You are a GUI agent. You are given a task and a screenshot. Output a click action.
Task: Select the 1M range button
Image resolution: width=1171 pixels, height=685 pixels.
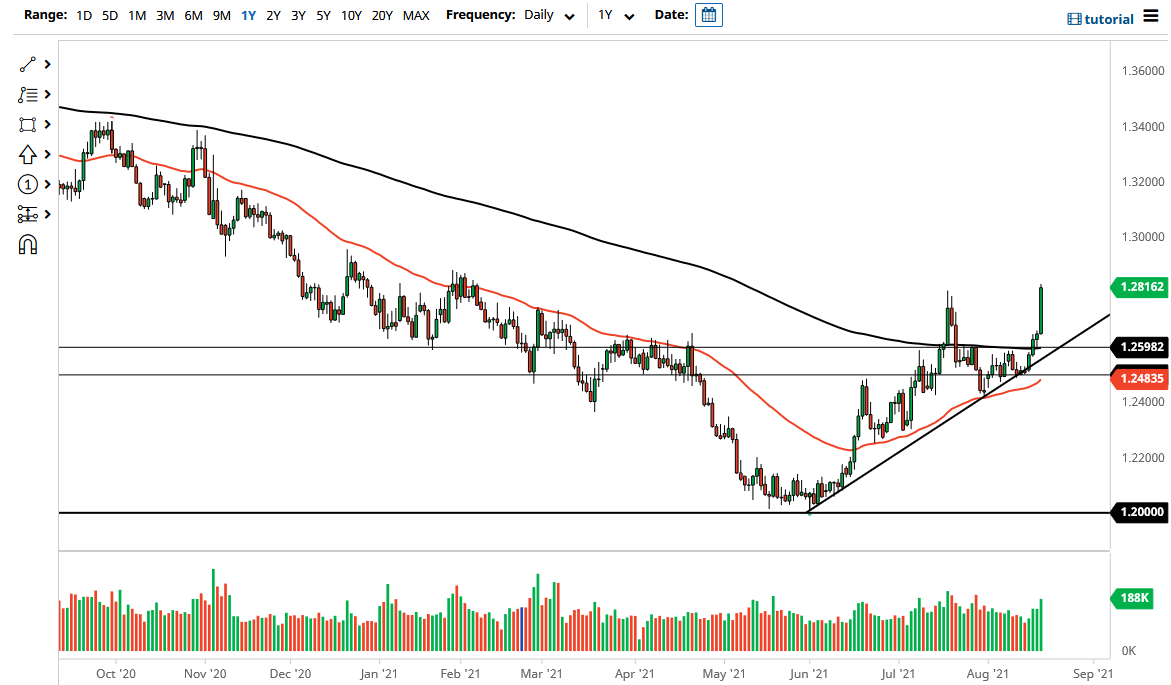click(136, 16)
